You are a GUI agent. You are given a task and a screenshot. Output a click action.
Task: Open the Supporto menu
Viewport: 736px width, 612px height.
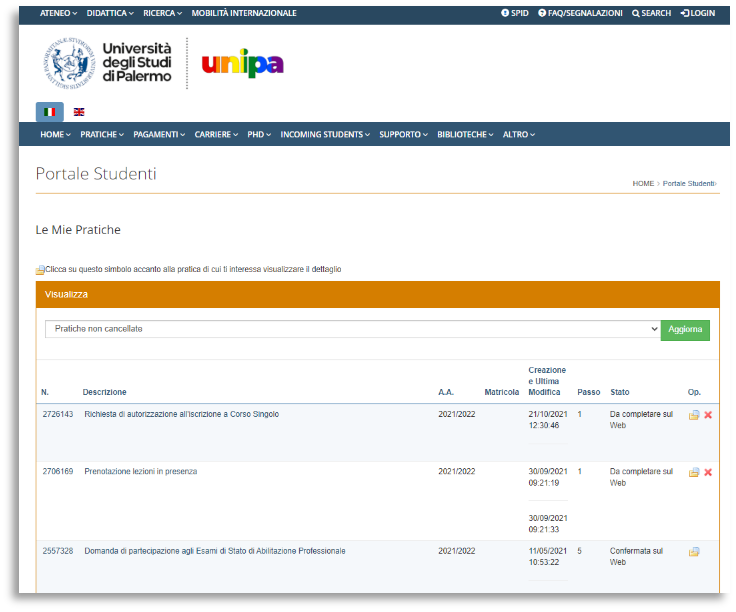404,135
